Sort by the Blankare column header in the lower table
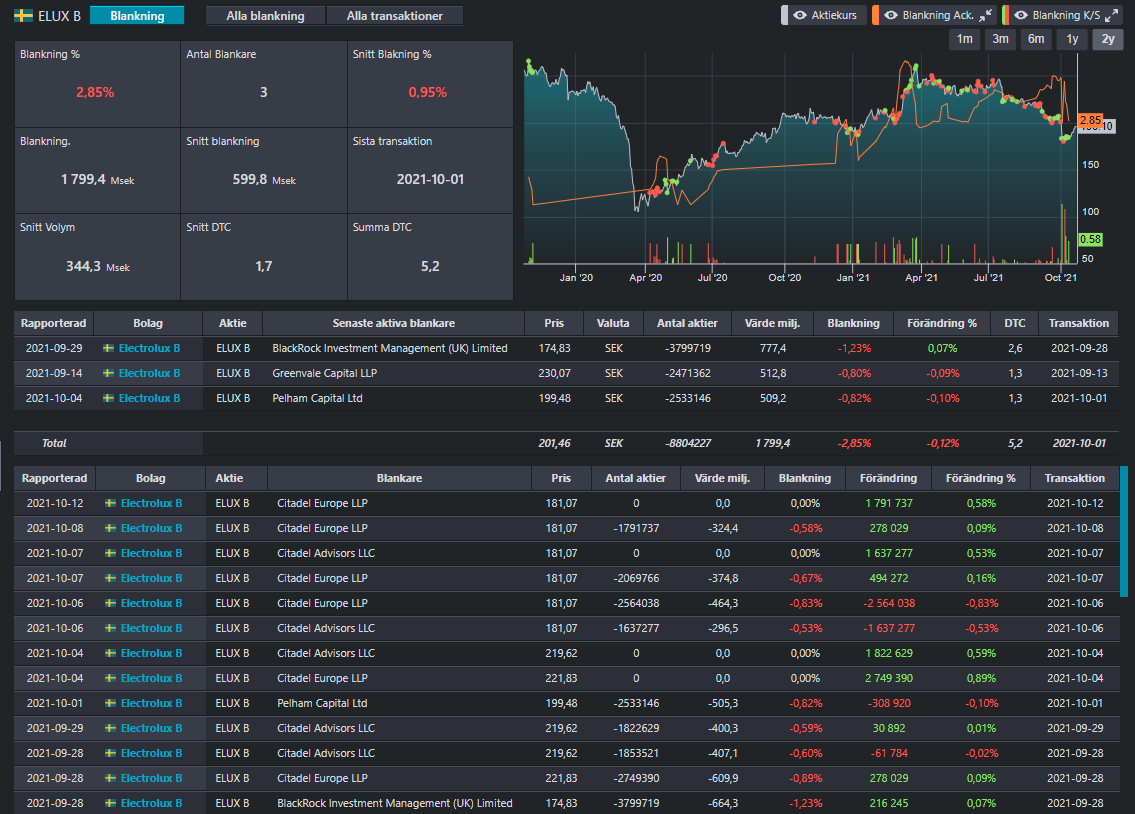 pyautogui.click(x=399, y=478)
